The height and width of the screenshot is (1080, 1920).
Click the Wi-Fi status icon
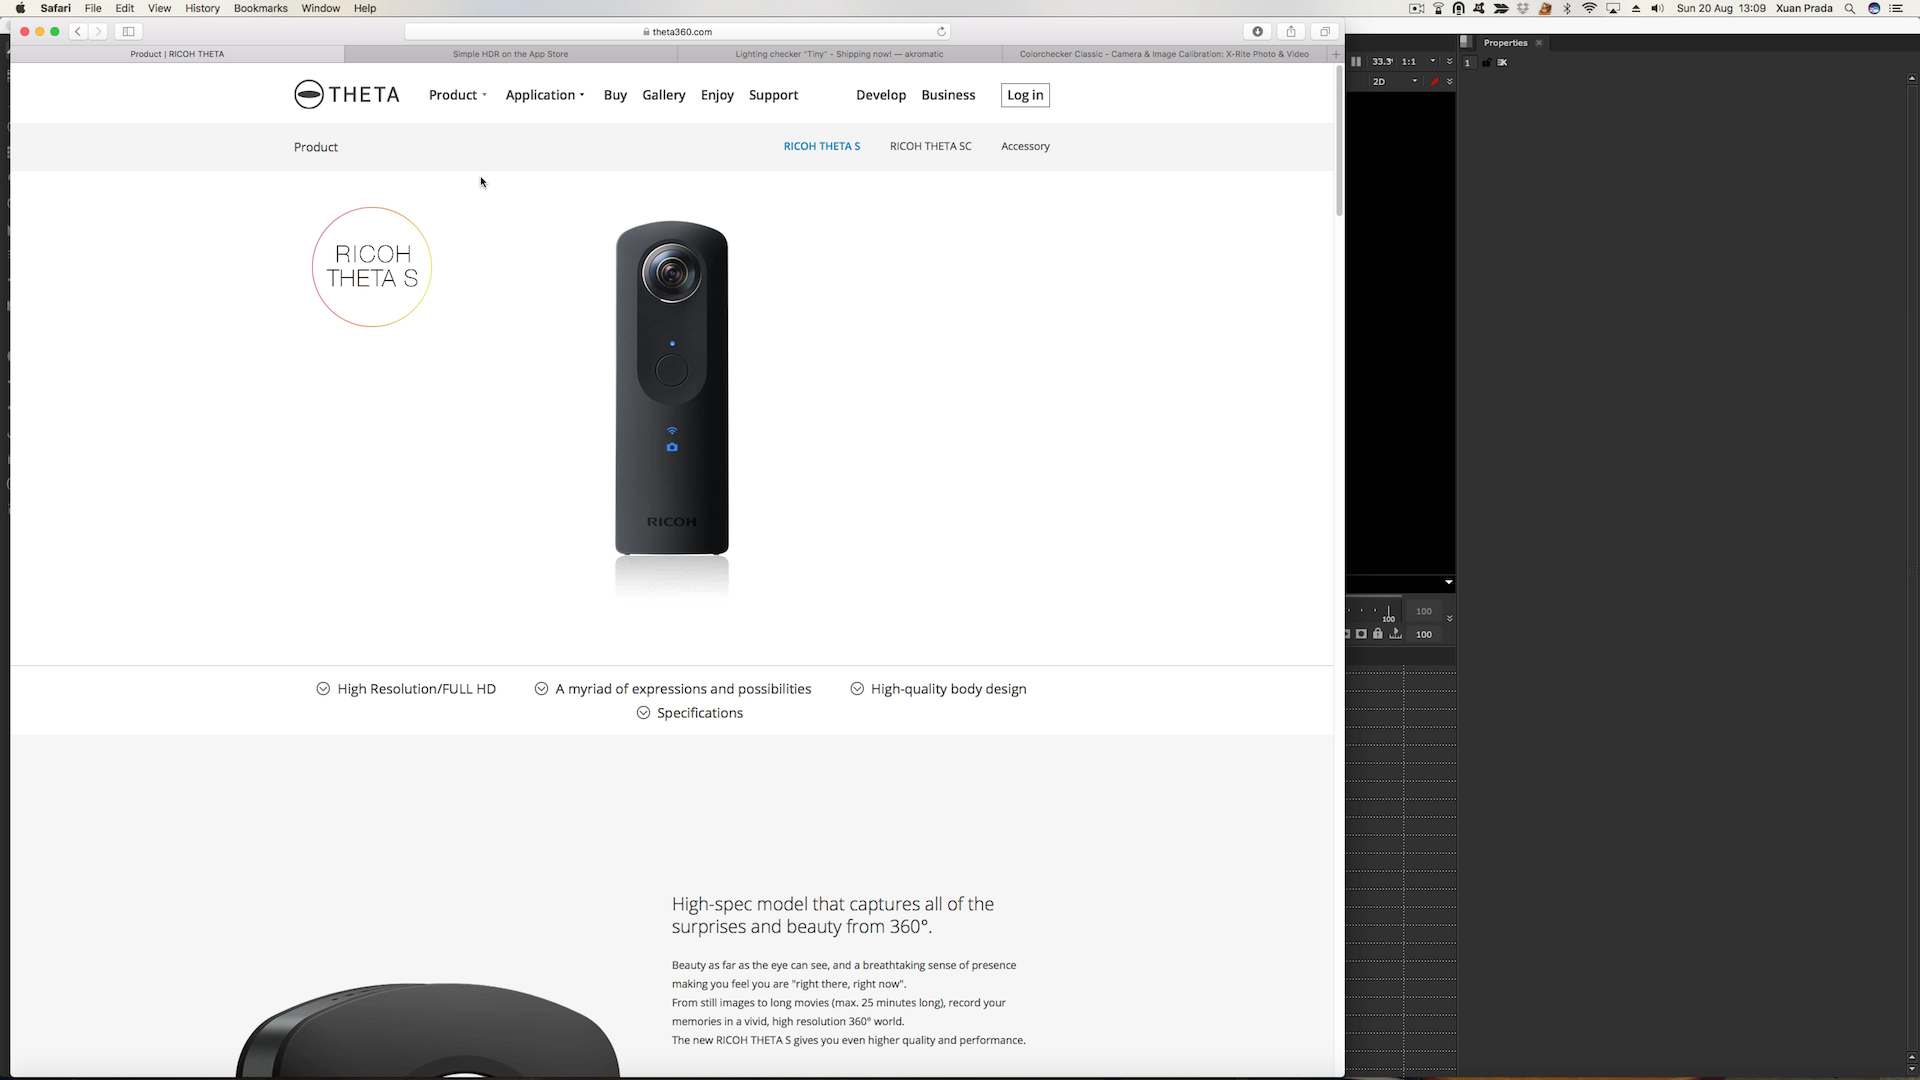1590,8
